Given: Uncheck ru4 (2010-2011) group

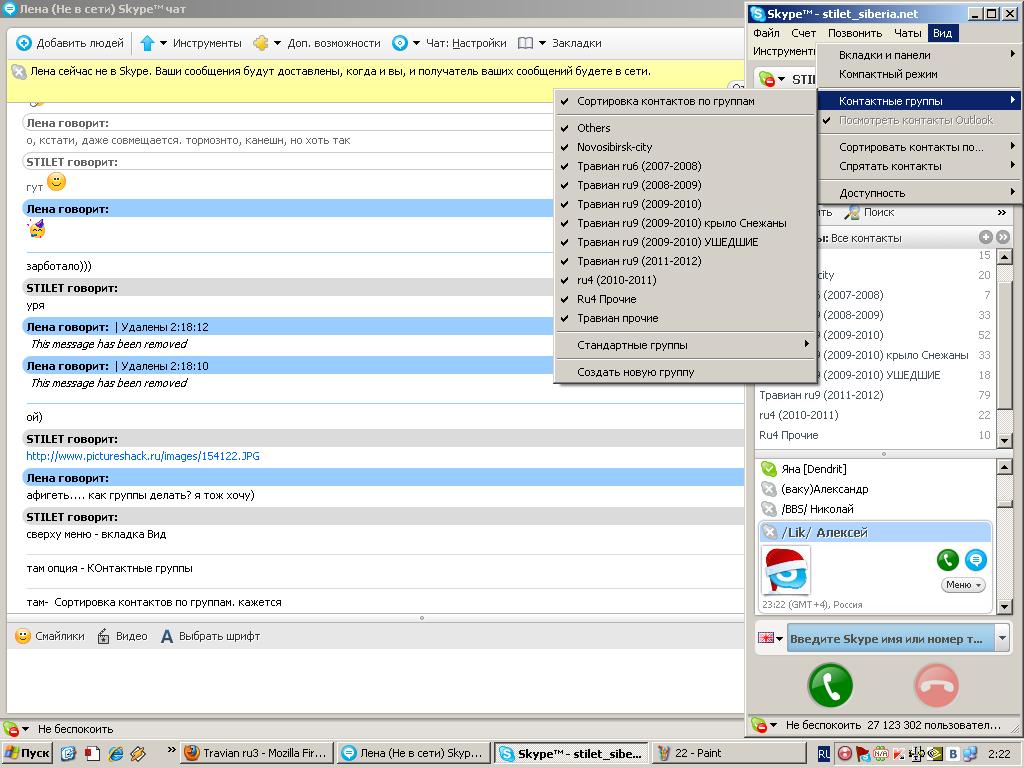Looking at the screenshot, I should pyautogui.click(x=684, y=280).
